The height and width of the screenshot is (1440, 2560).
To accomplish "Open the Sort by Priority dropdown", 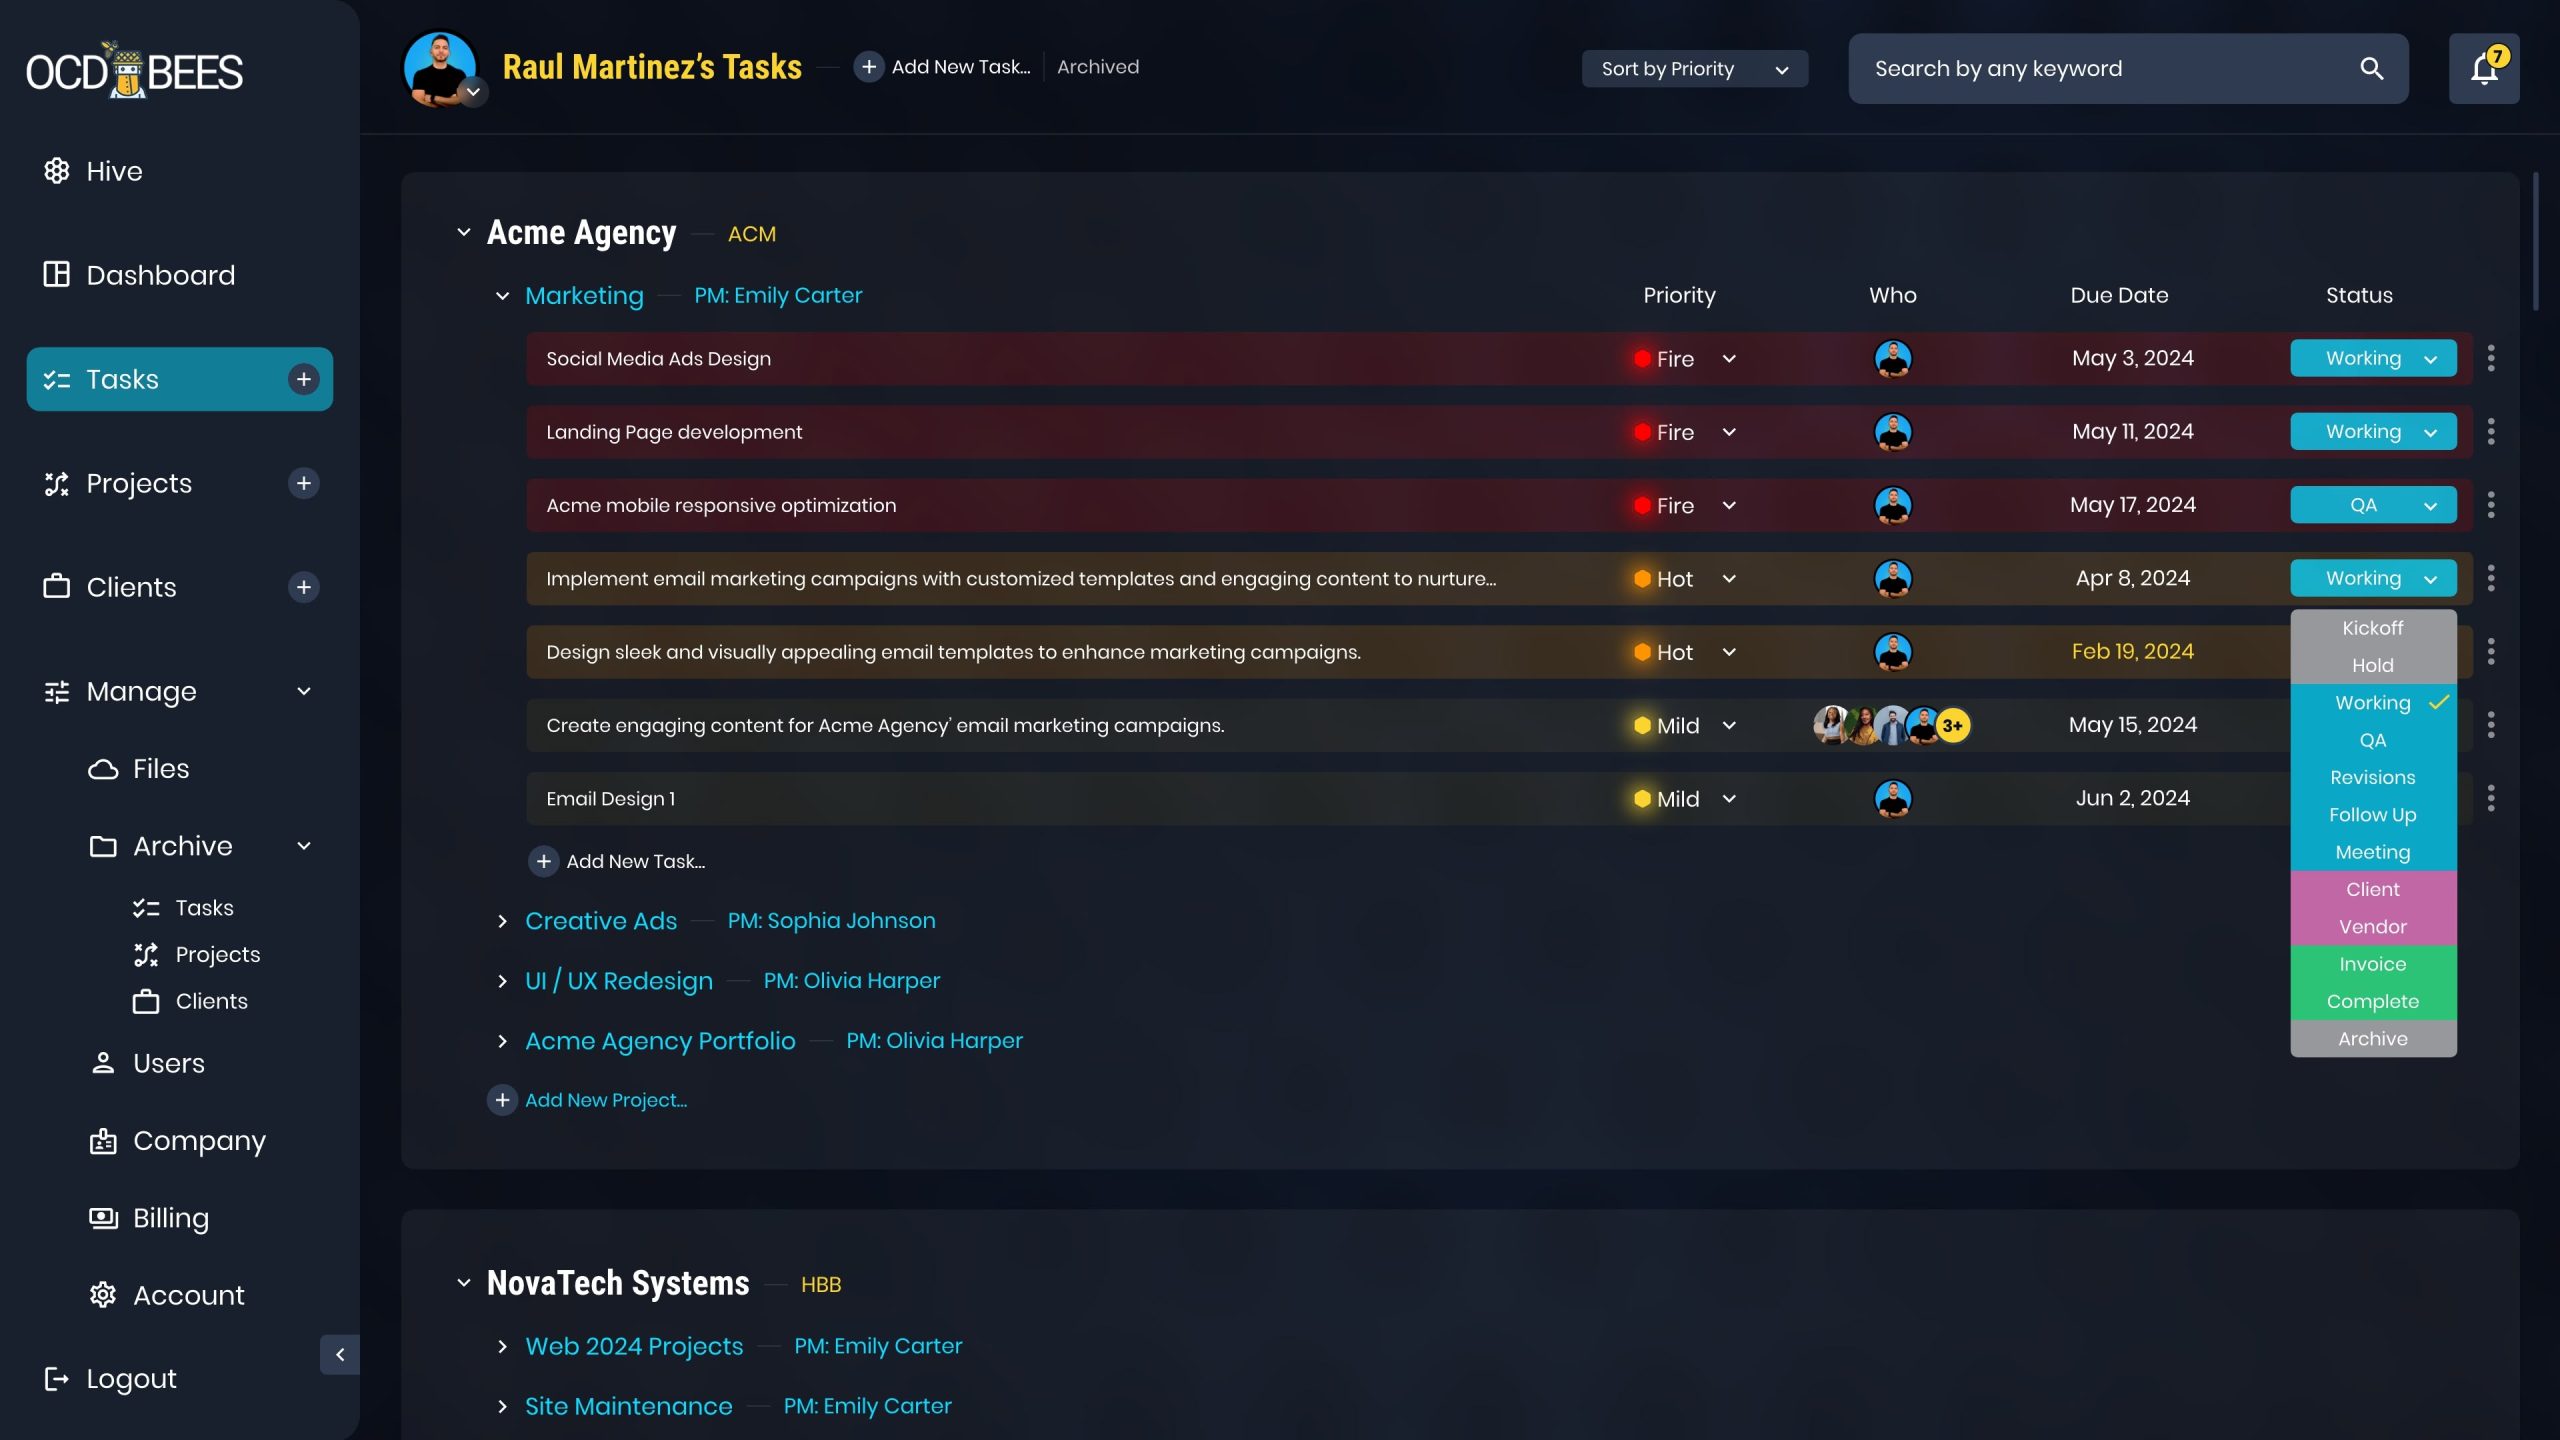I will click(x=1694, y=69).
